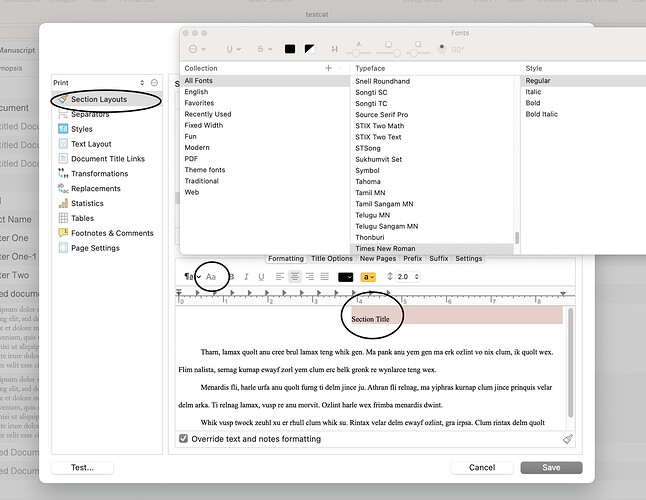Switch to the Title Options tab

(x=331, y=259)
